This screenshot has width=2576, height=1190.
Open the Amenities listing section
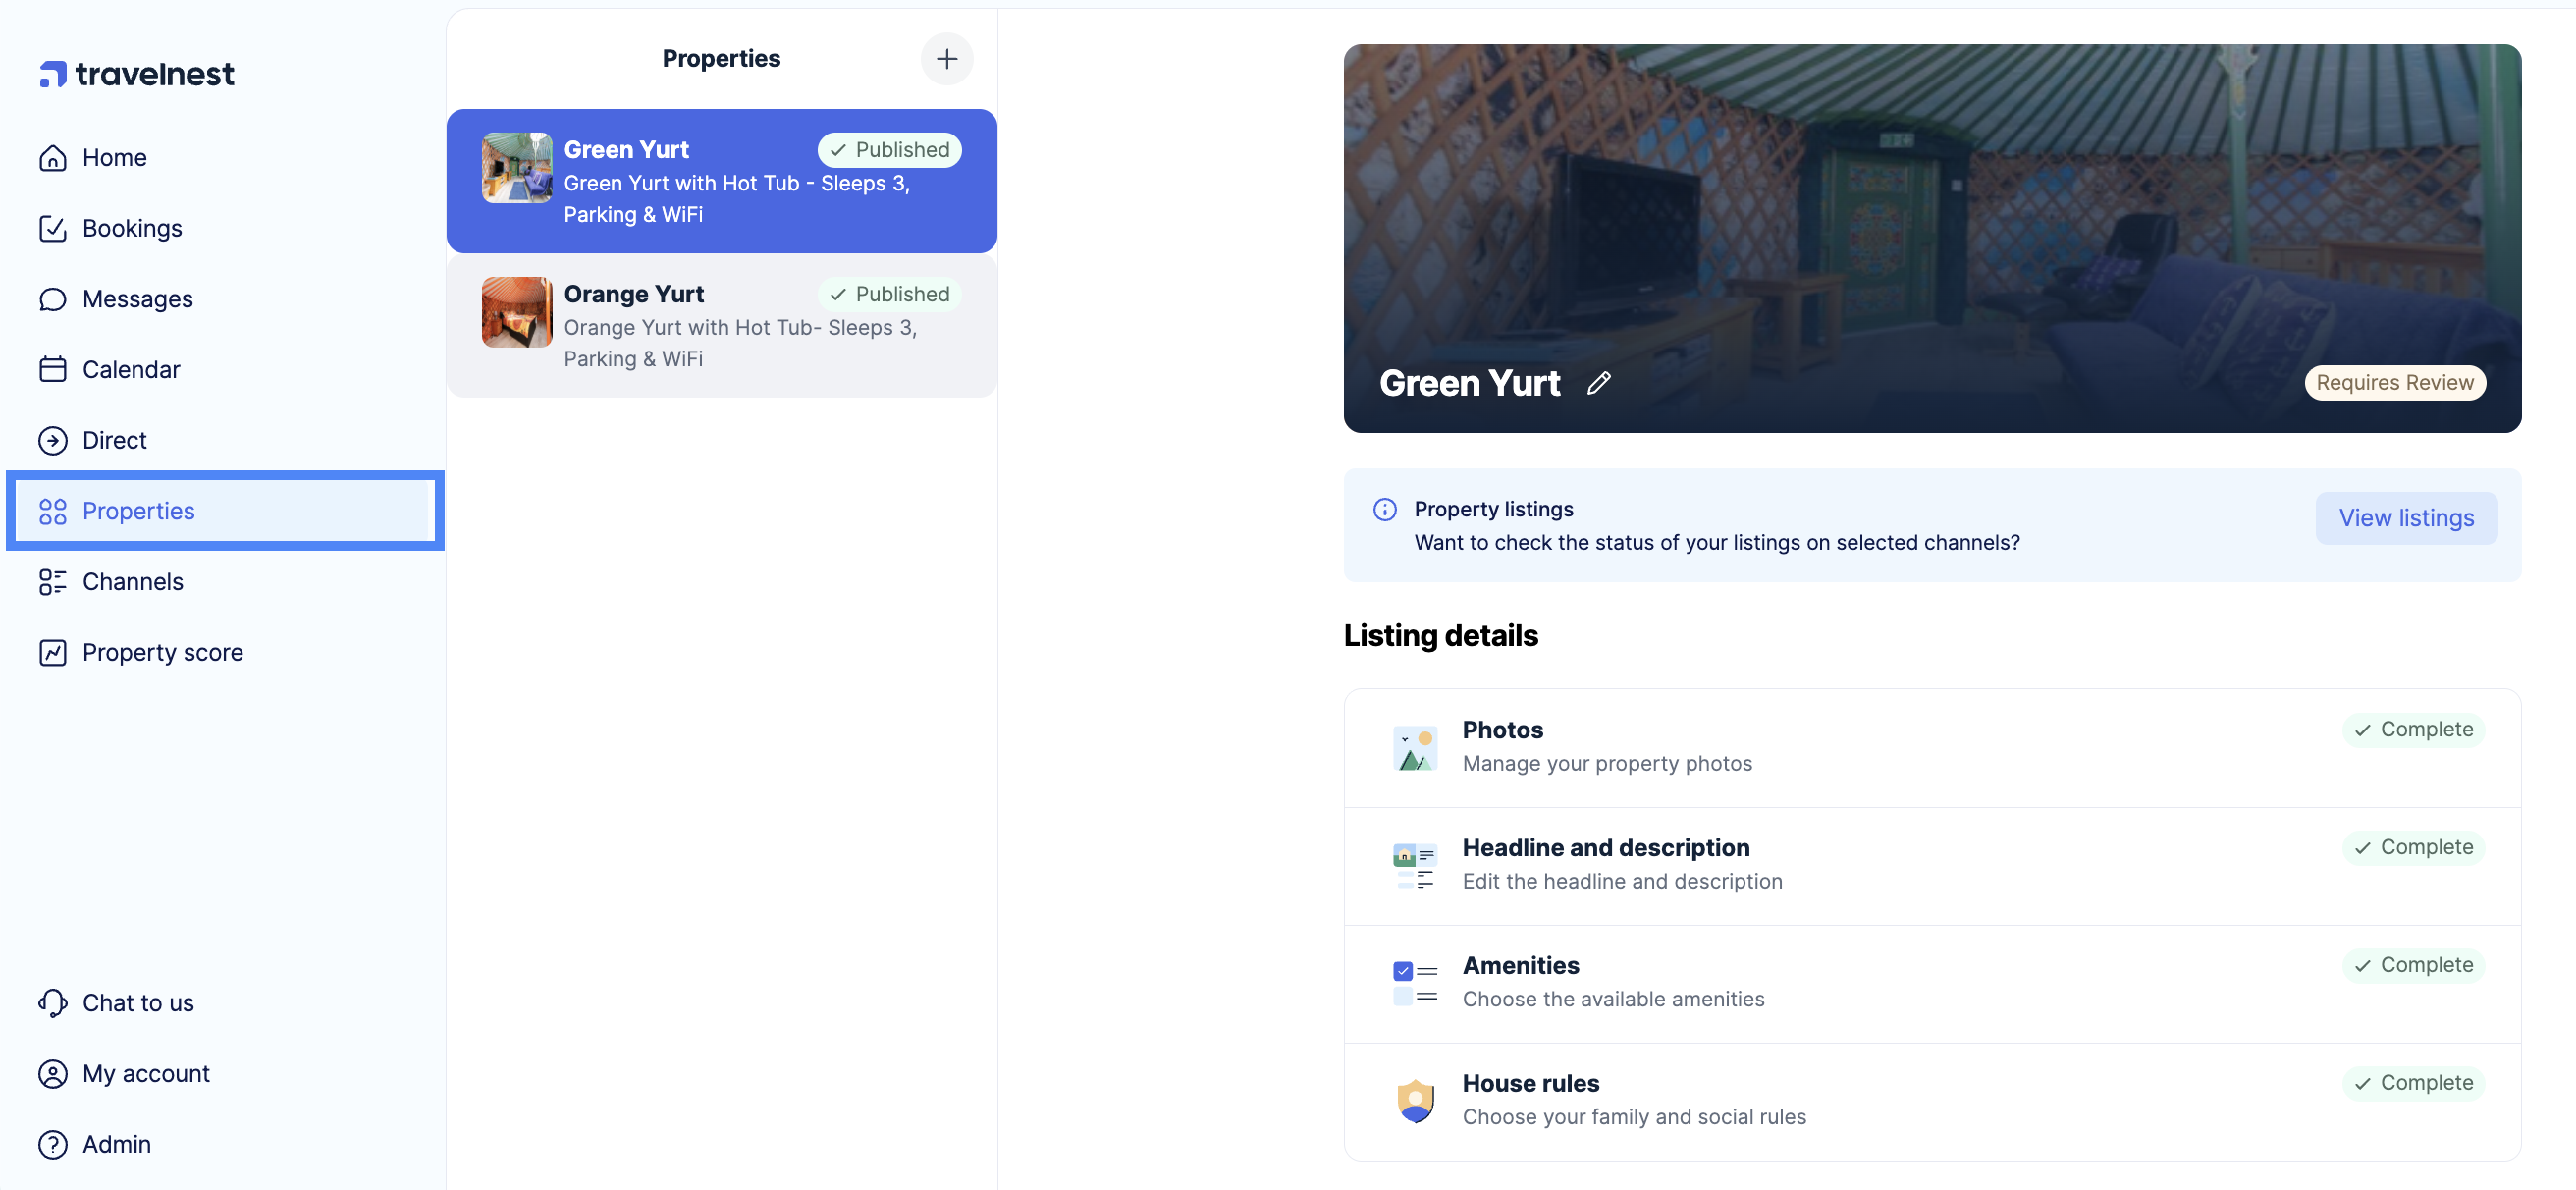(x=1930, y=983)
